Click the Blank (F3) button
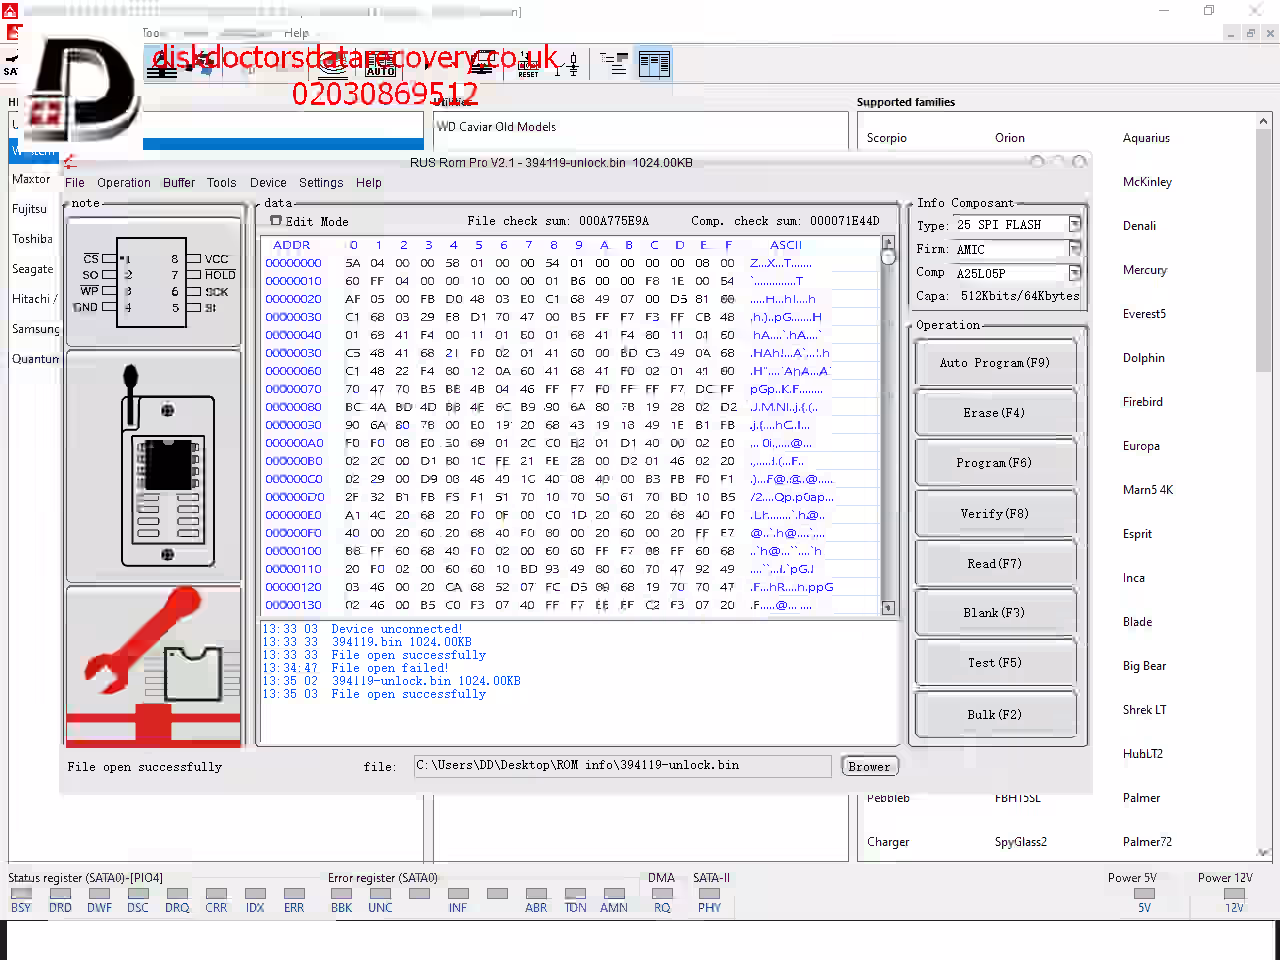This screenshot has width=1280, height=960. pos(995,613)
